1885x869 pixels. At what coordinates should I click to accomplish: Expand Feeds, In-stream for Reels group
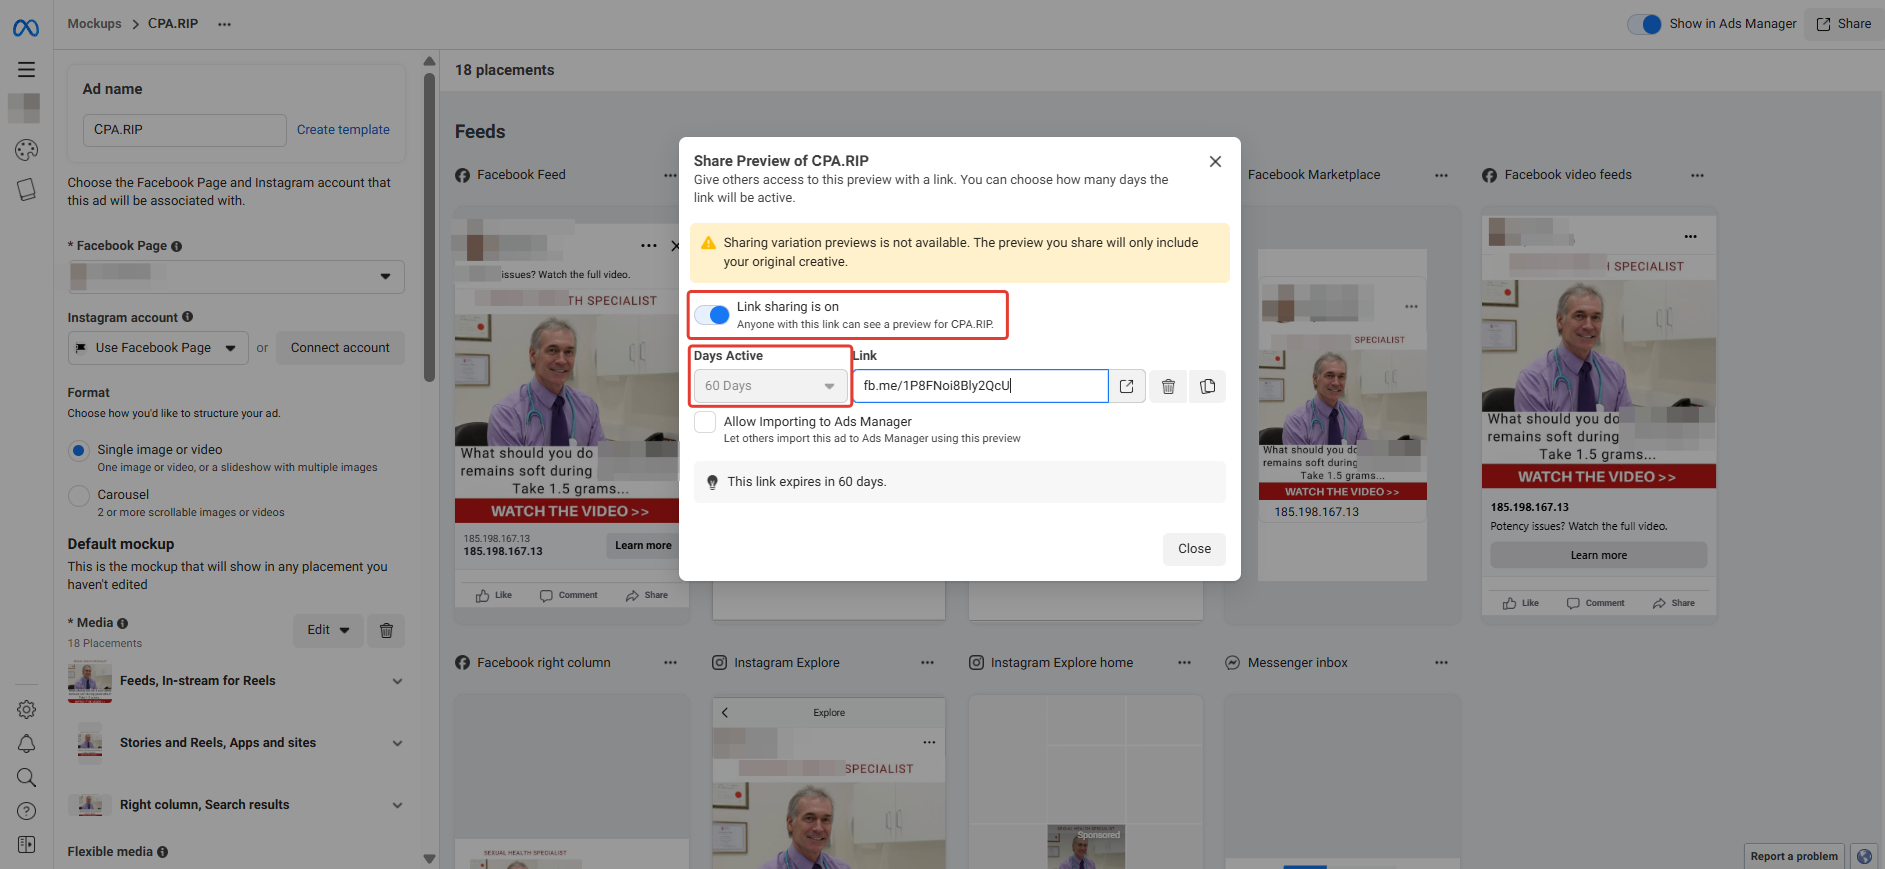(x=397, y=681)
